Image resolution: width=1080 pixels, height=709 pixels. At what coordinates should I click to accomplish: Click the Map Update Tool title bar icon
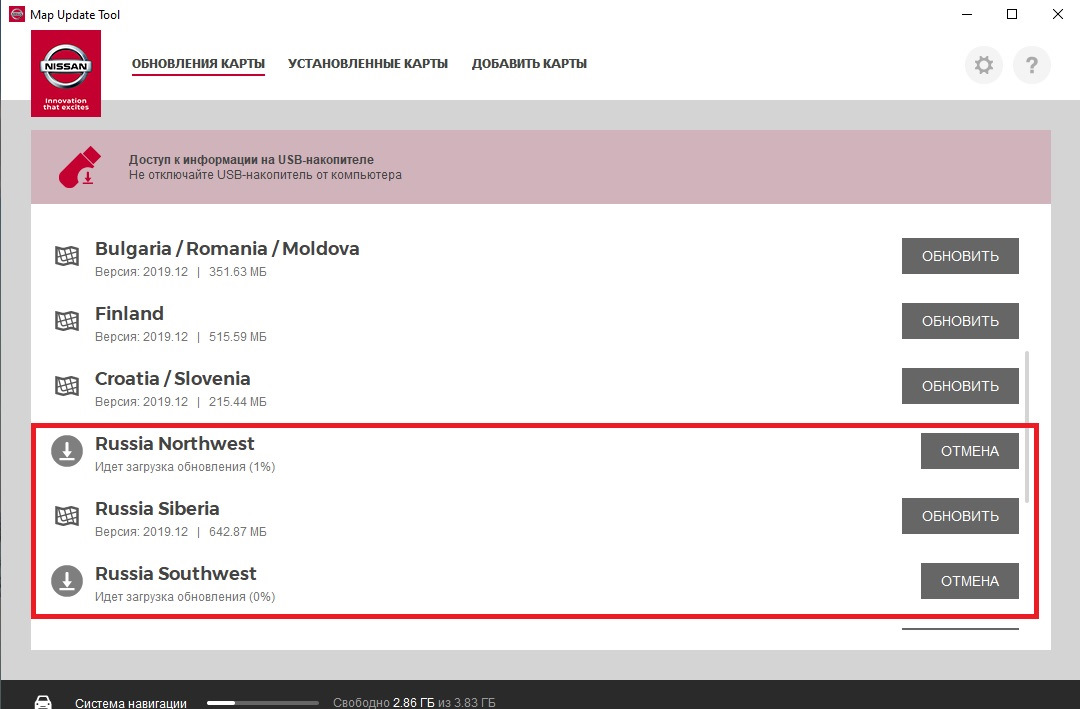[x=17, y=14]
